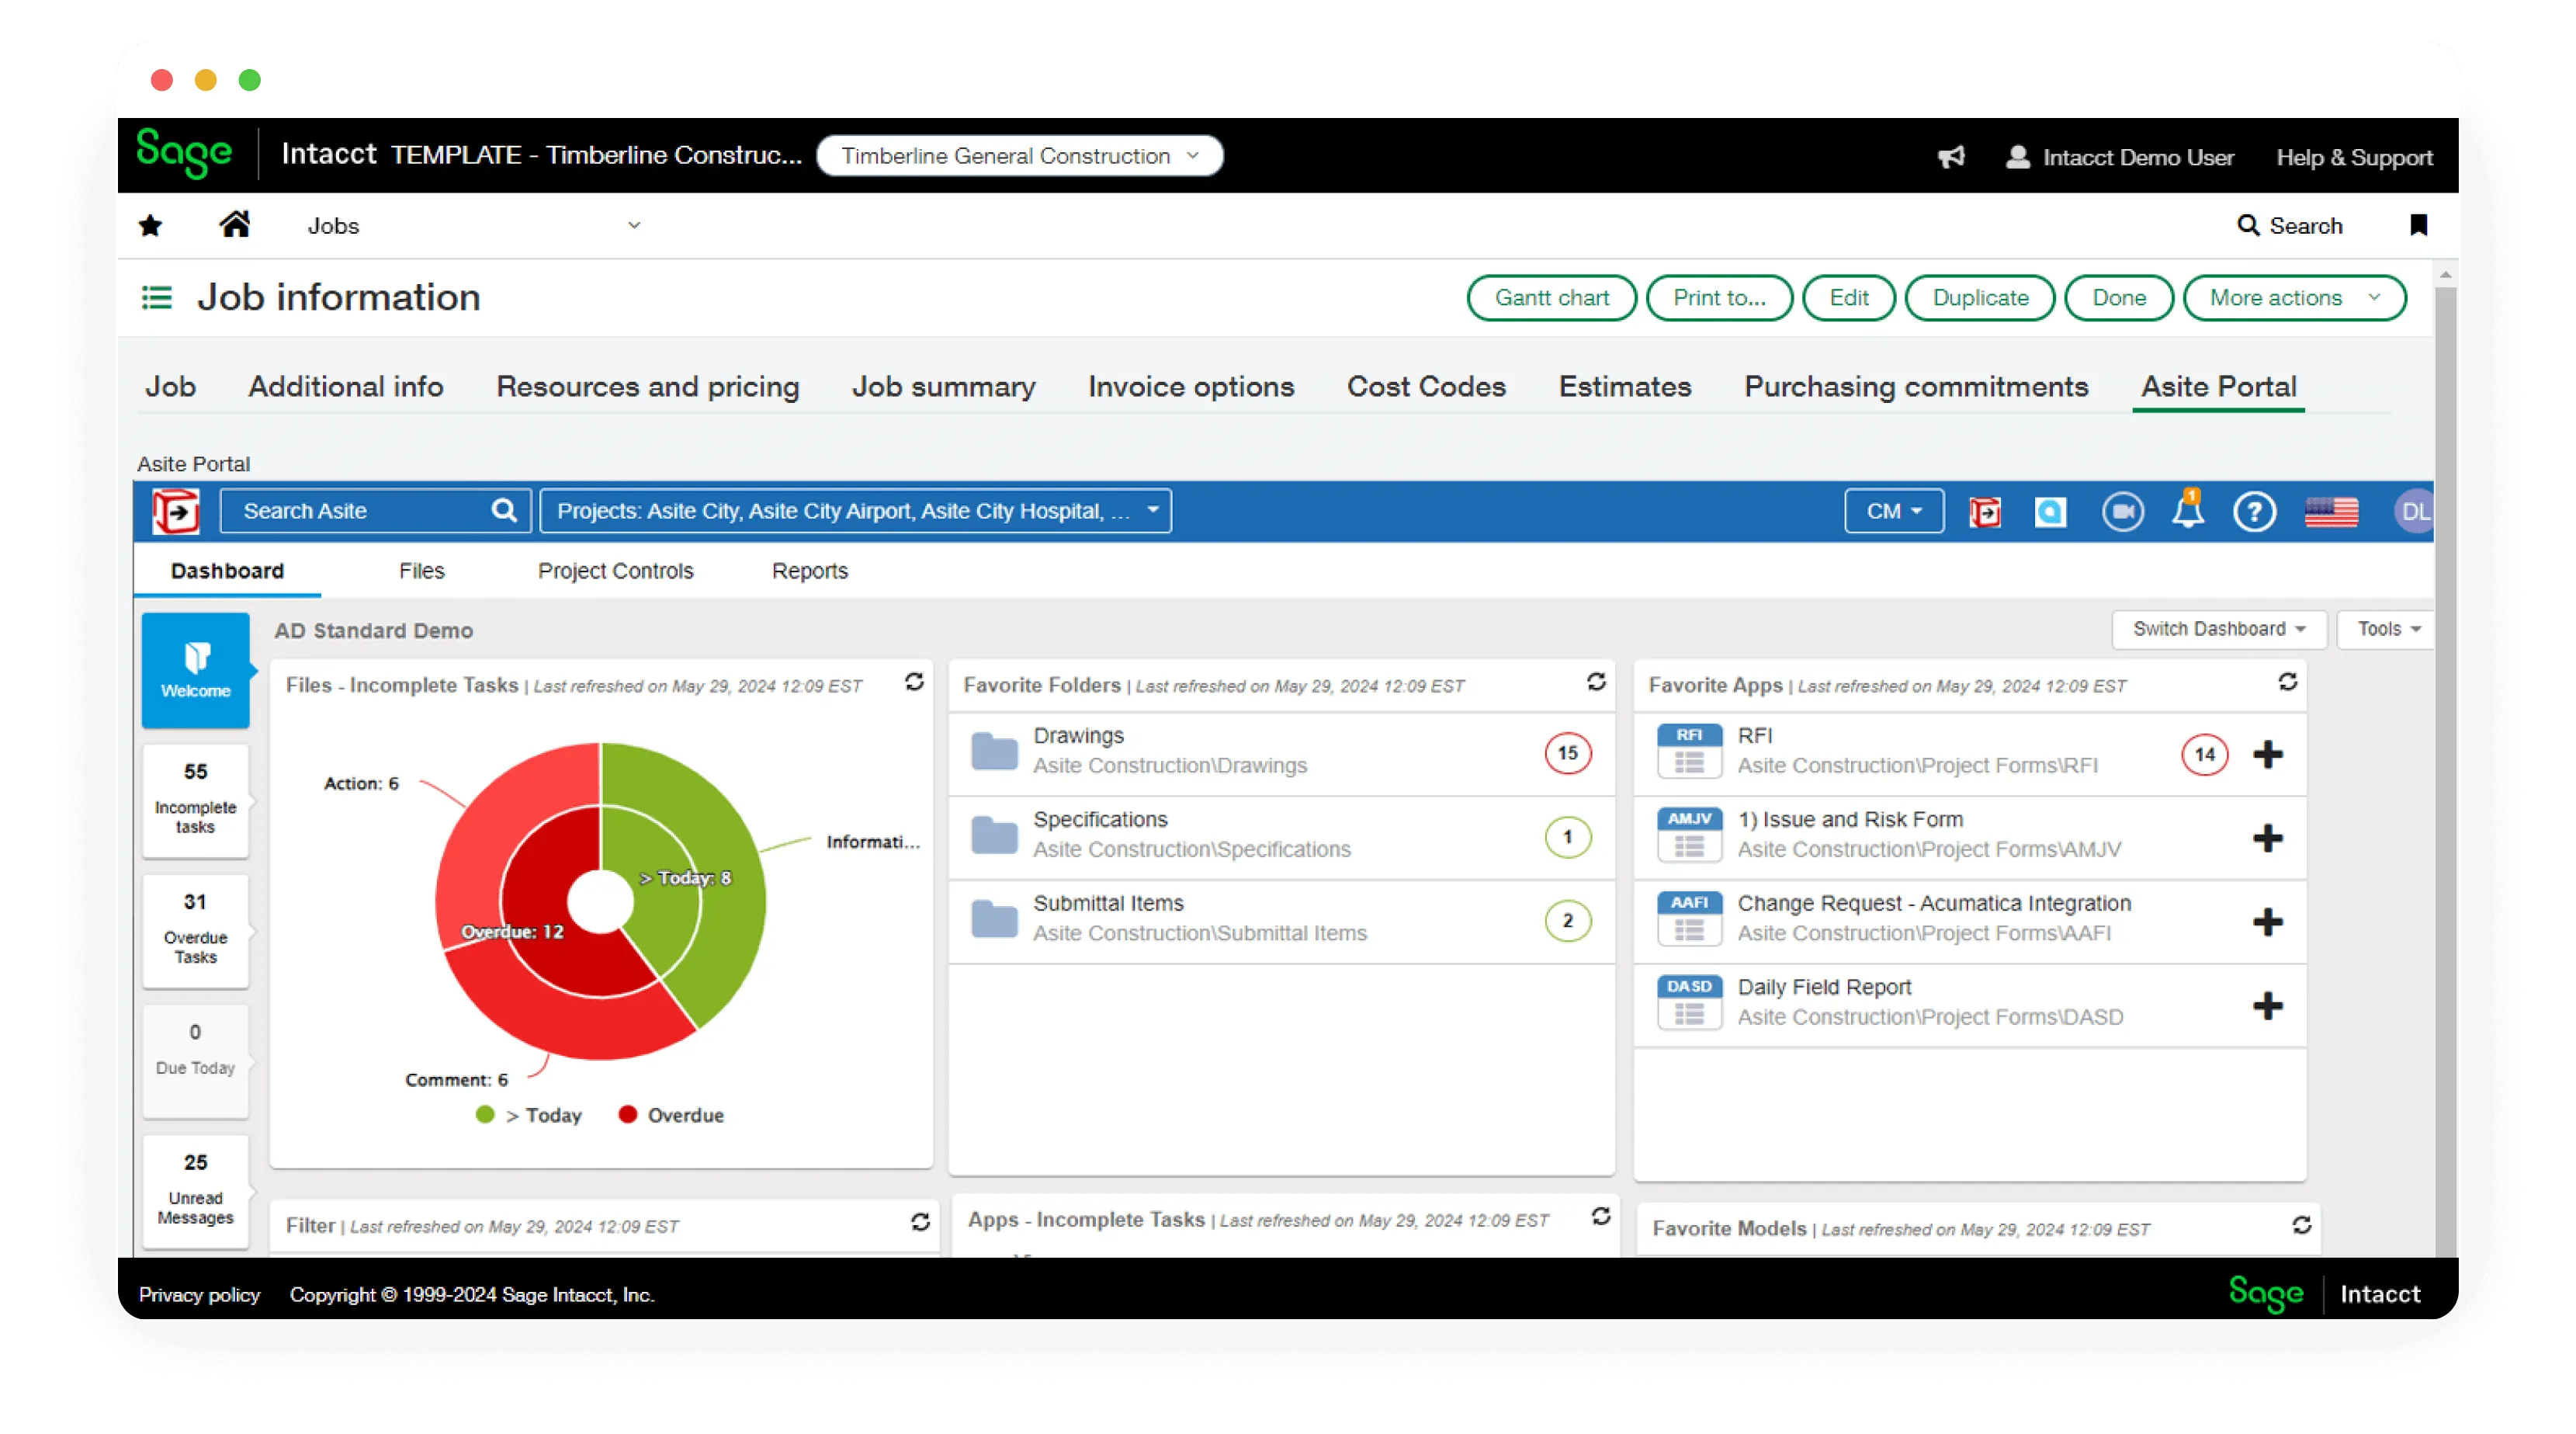Click the announcements megaphone icon
2576x1434 pixels.
(x=1951, y=157)
